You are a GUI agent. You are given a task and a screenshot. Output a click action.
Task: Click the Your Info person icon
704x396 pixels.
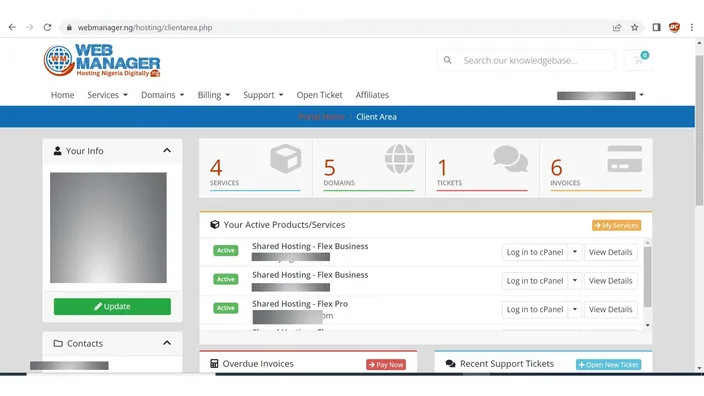(x=57, y=151)
